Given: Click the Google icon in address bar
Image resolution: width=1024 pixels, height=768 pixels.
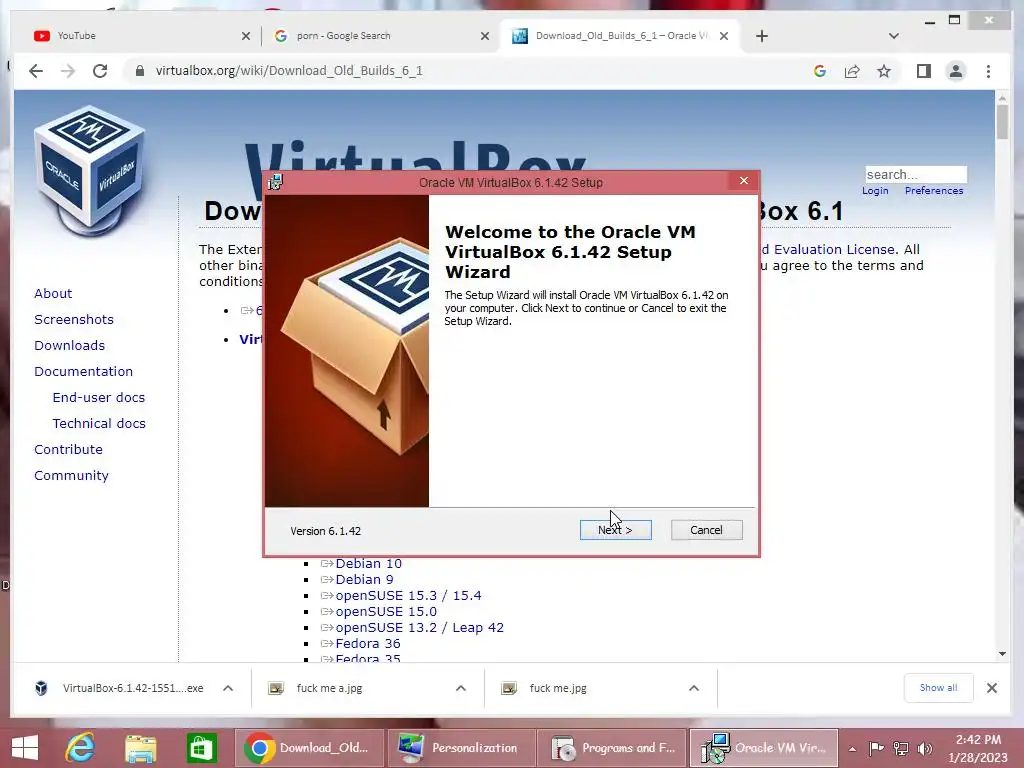Looking at the screenshot, I should [820, 71].
